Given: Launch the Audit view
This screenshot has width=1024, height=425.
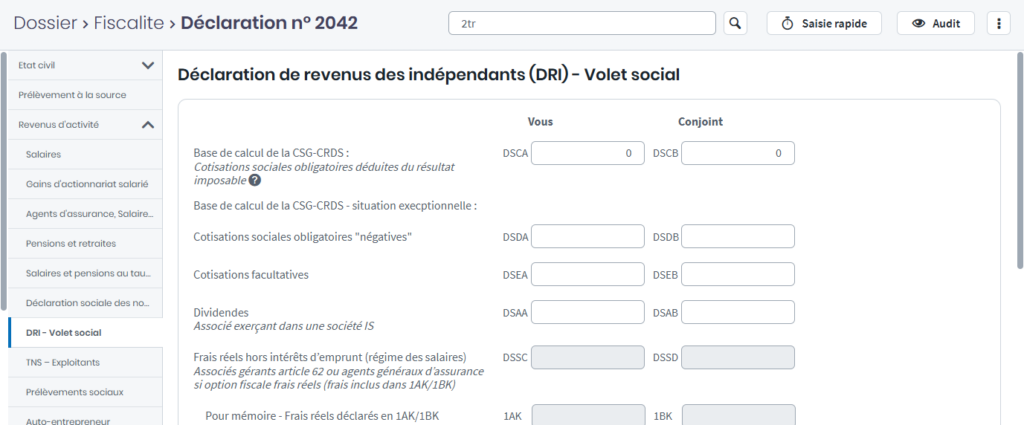Looking at the screenshot, I should pos(936,23).
